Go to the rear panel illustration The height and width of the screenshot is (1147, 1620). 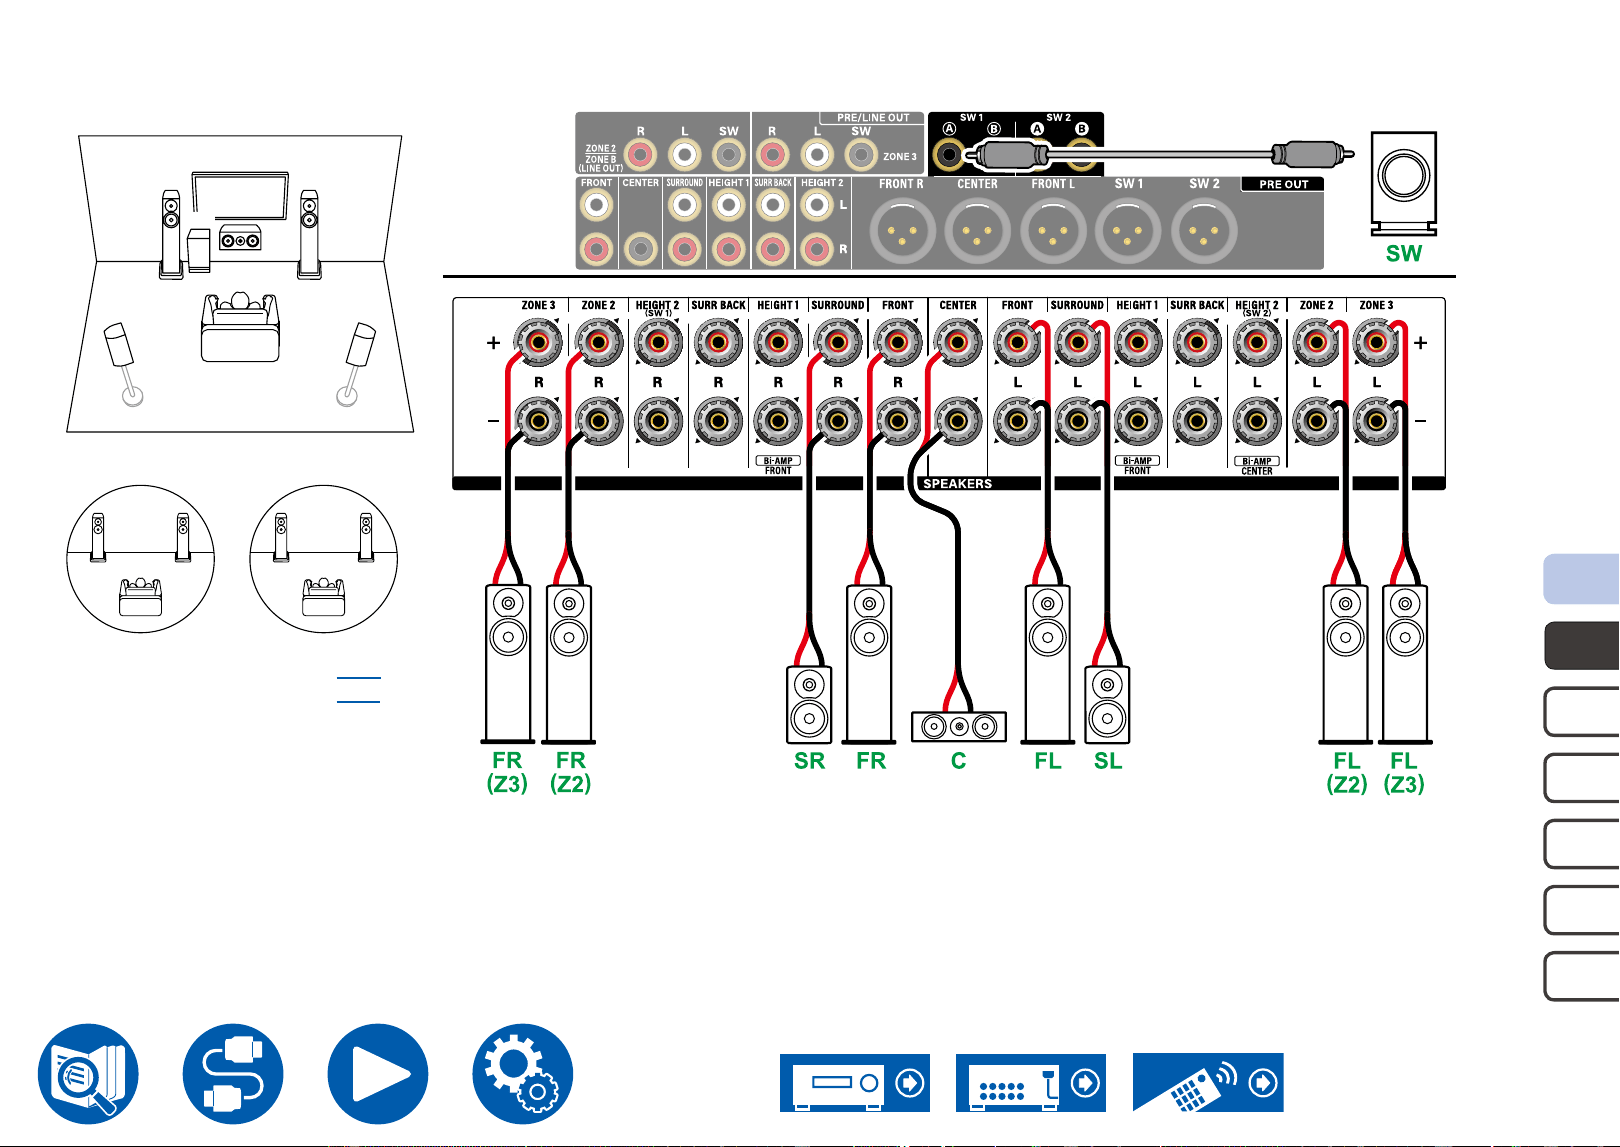(x=1031, y=1082)
